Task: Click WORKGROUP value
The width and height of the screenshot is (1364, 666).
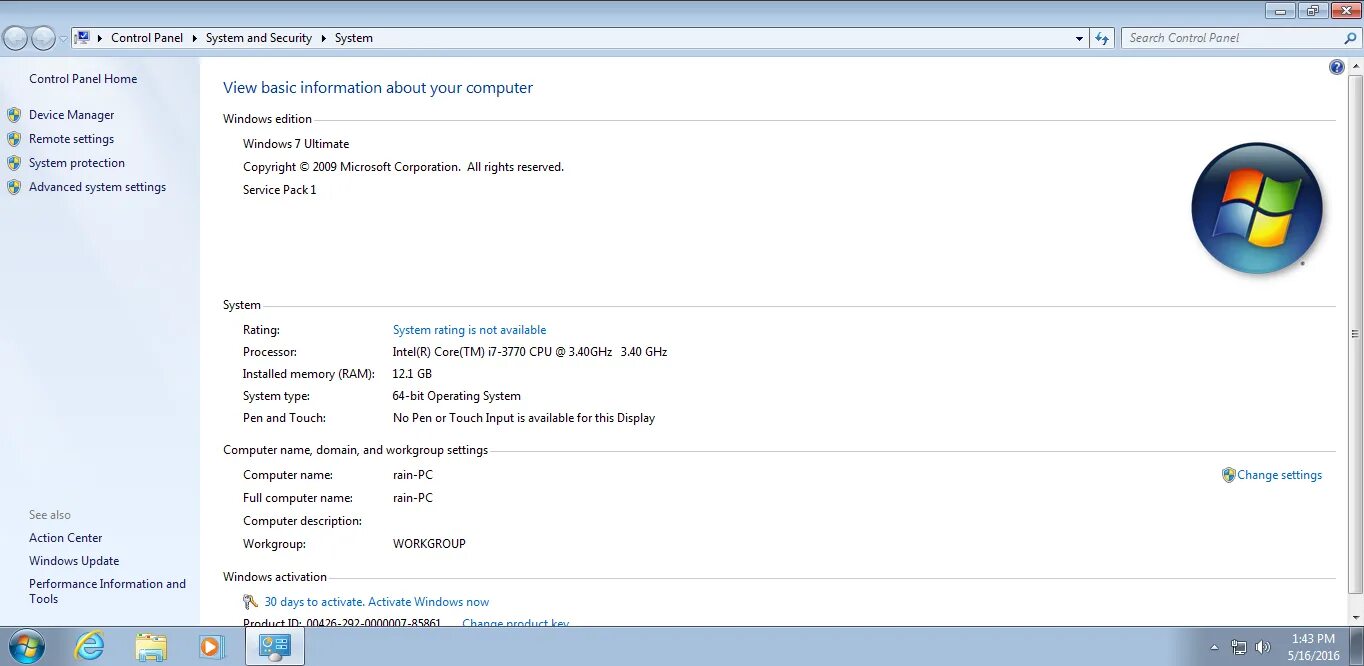Action: pyautogui.click(x=429, y=544)
